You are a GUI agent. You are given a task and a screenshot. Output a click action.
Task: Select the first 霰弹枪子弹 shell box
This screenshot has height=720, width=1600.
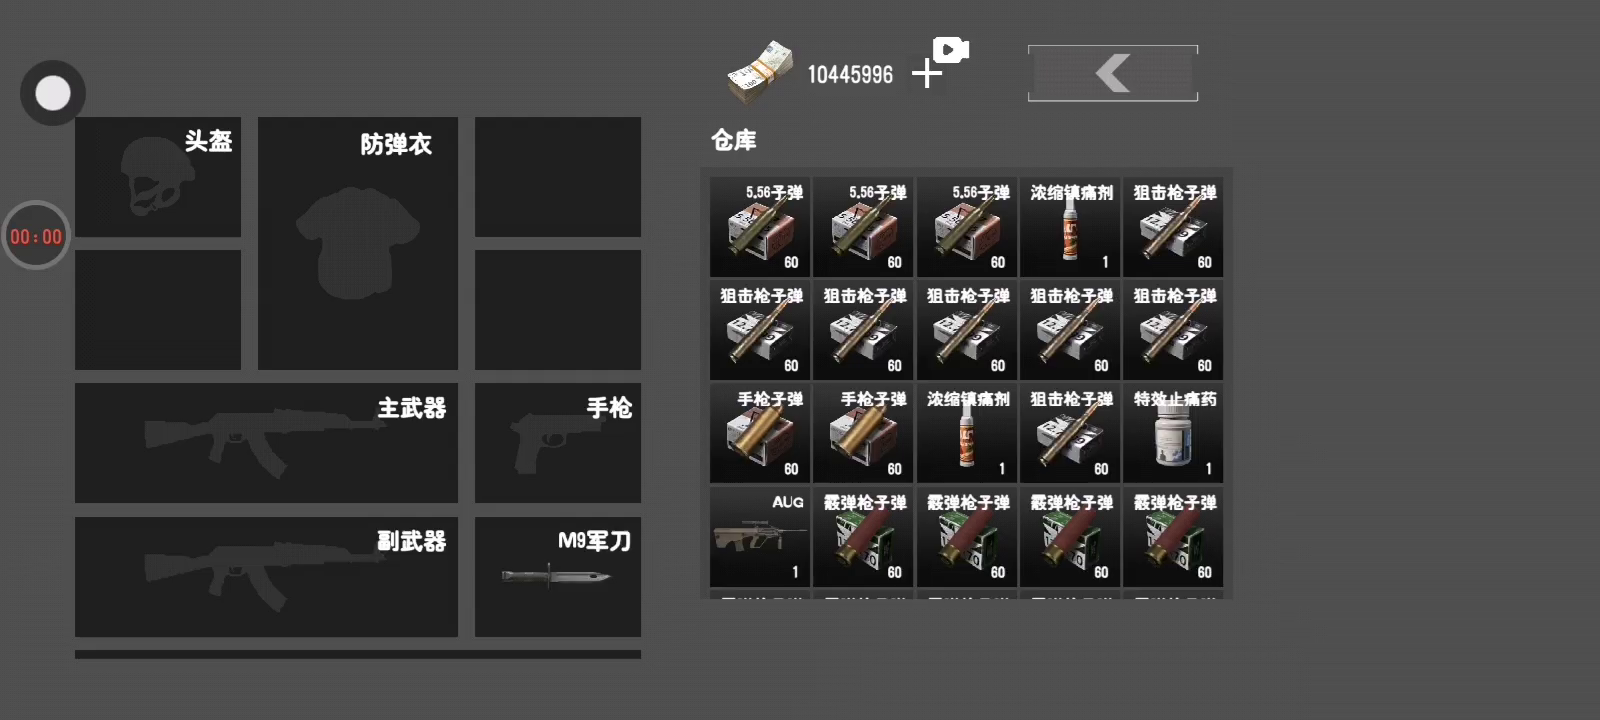pos(863,537)
